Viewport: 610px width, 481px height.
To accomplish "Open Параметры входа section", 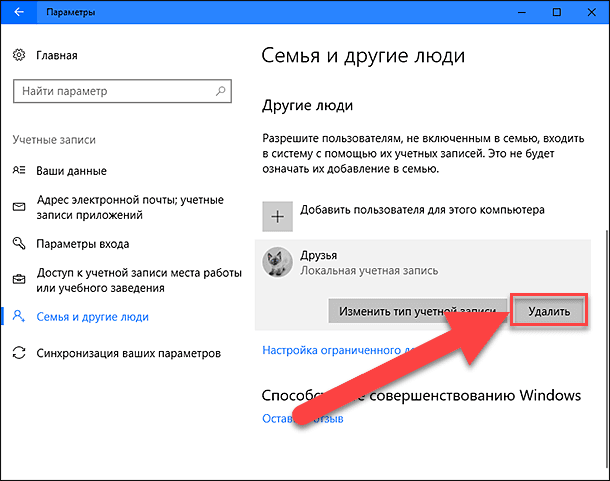I will (82, 244).
